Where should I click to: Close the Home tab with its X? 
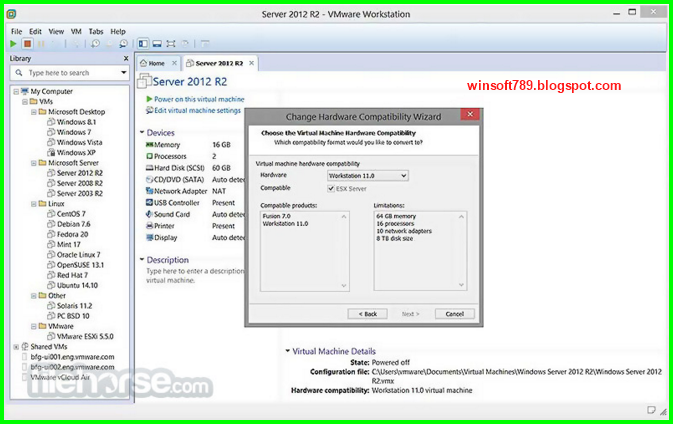click(174, 63)
